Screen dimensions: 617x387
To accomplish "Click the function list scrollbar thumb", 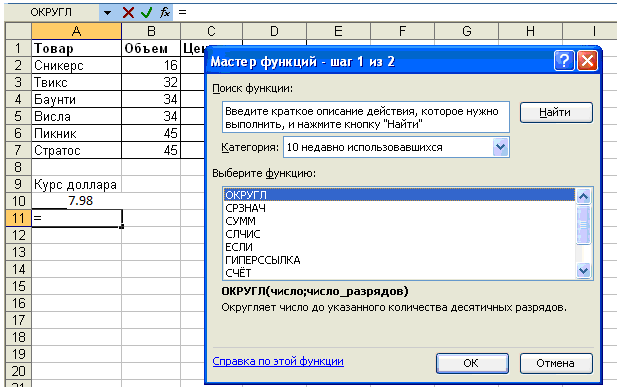I will (583, 224).
